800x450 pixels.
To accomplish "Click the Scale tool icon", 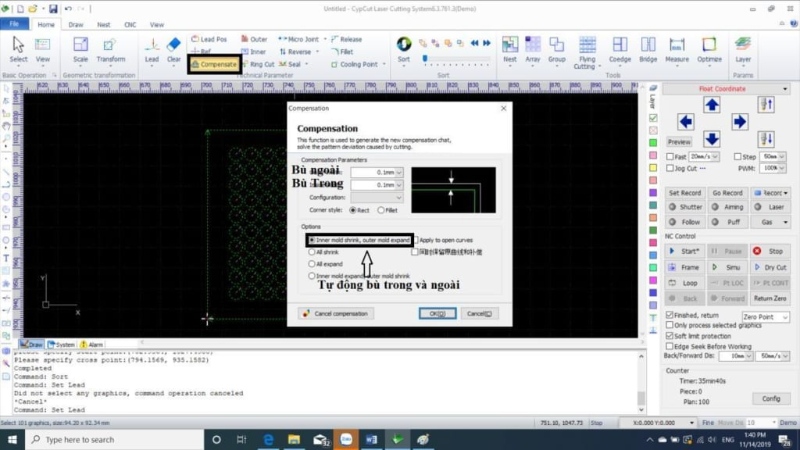I will (x=81, y=49).
